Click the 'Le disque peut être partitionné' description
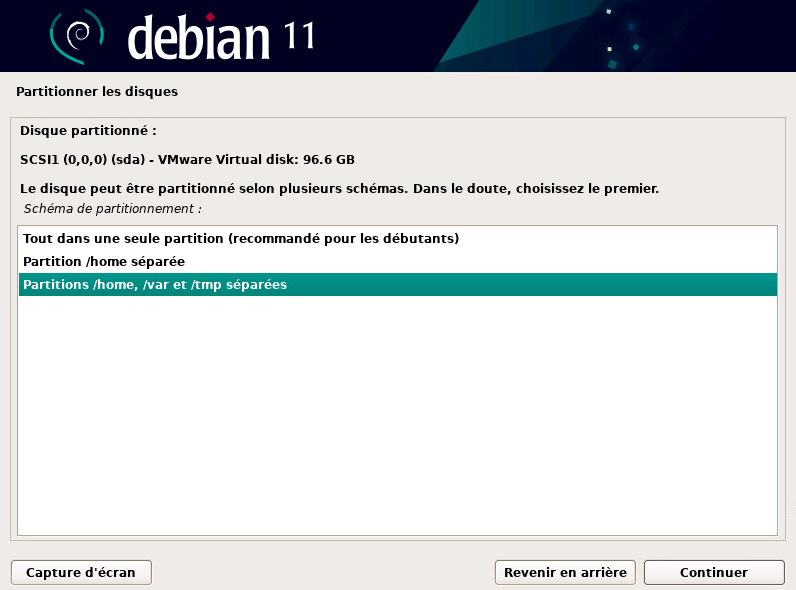 point(340,188)
